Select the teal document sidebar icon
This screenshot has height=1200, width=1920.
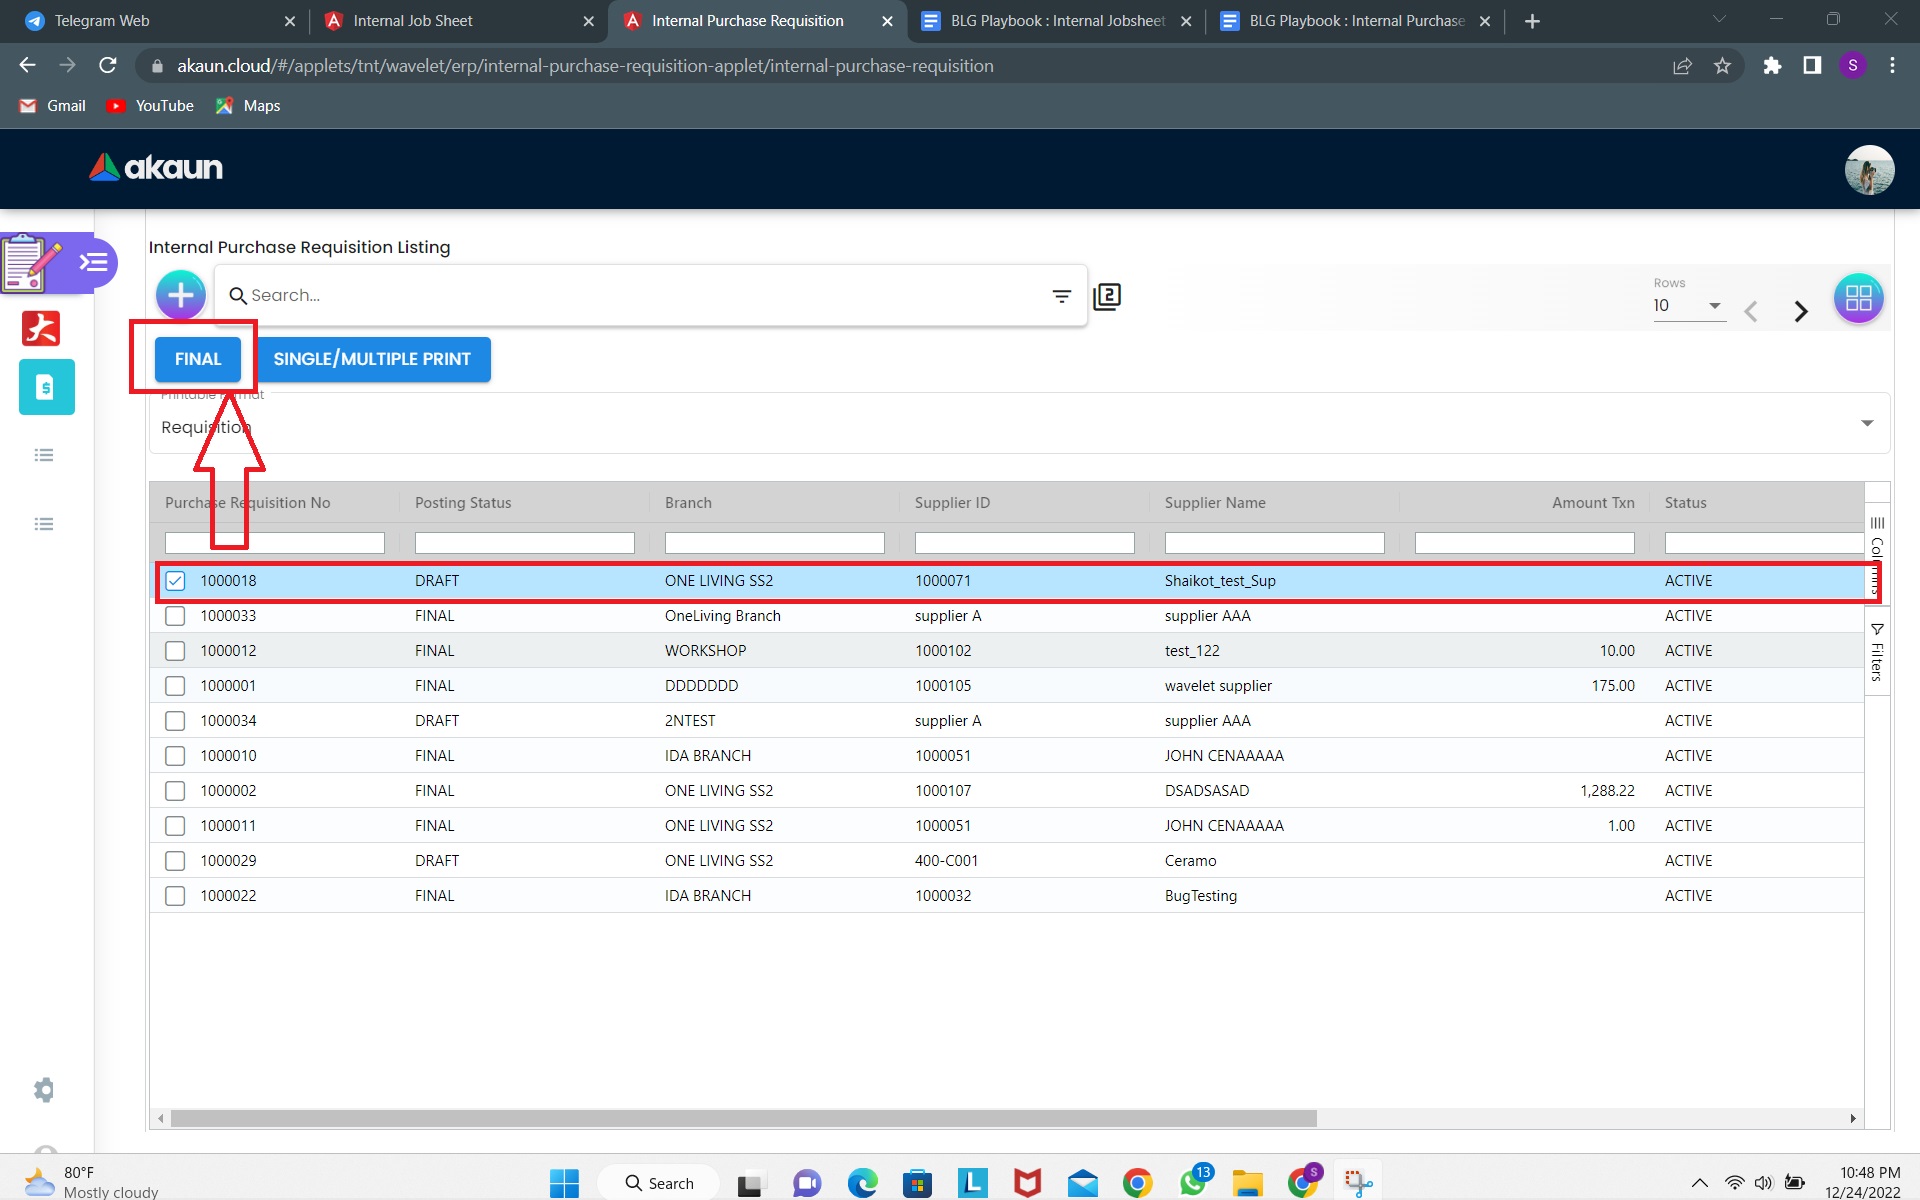click(46, 387)
